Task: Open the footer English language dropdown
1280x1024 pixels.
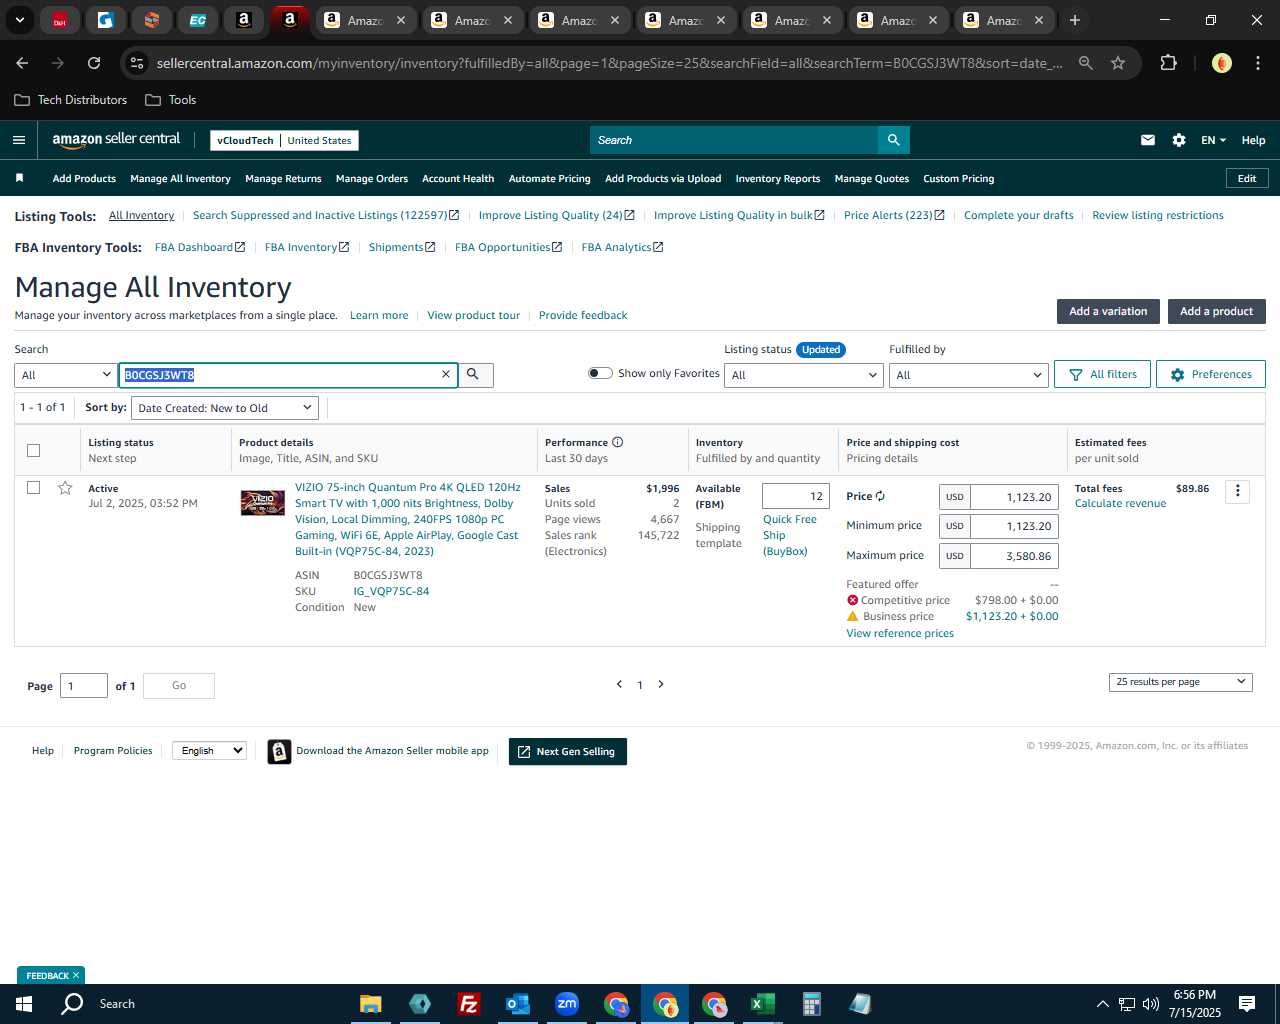Action: click(x=209, y=750)
